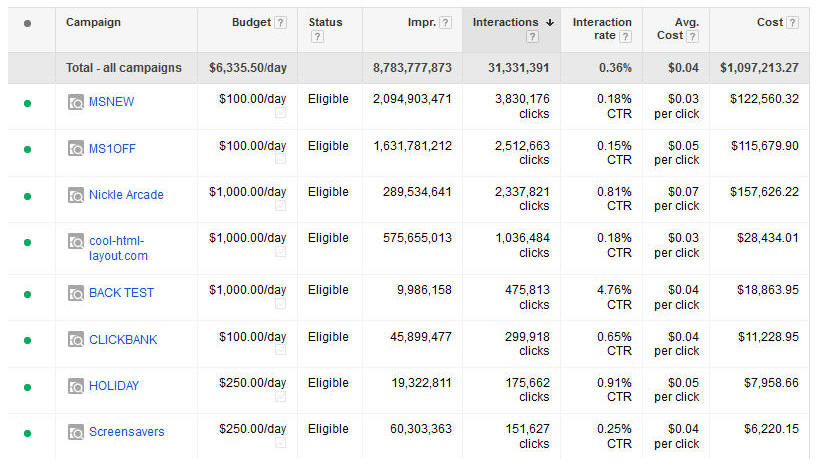The height and width of the screenshot is (469, 819).
Task: Click the help icon beside Cost header
Action: pos(792,23)
